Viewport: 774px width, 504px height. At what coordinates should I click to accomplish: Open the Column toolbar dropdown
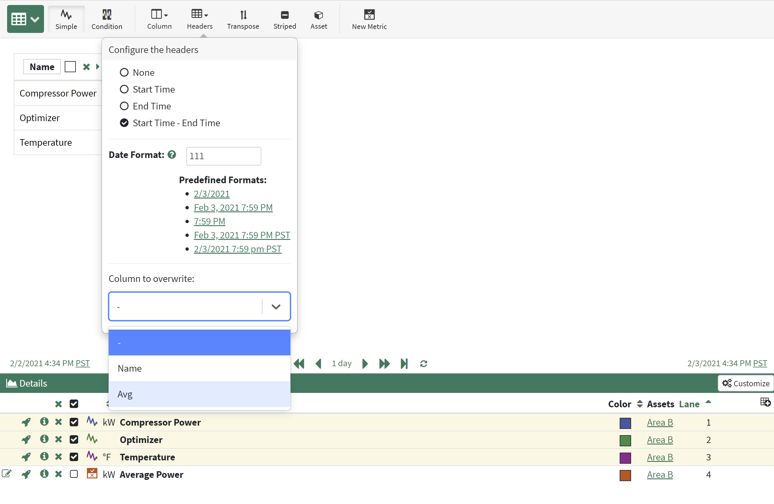159,19
